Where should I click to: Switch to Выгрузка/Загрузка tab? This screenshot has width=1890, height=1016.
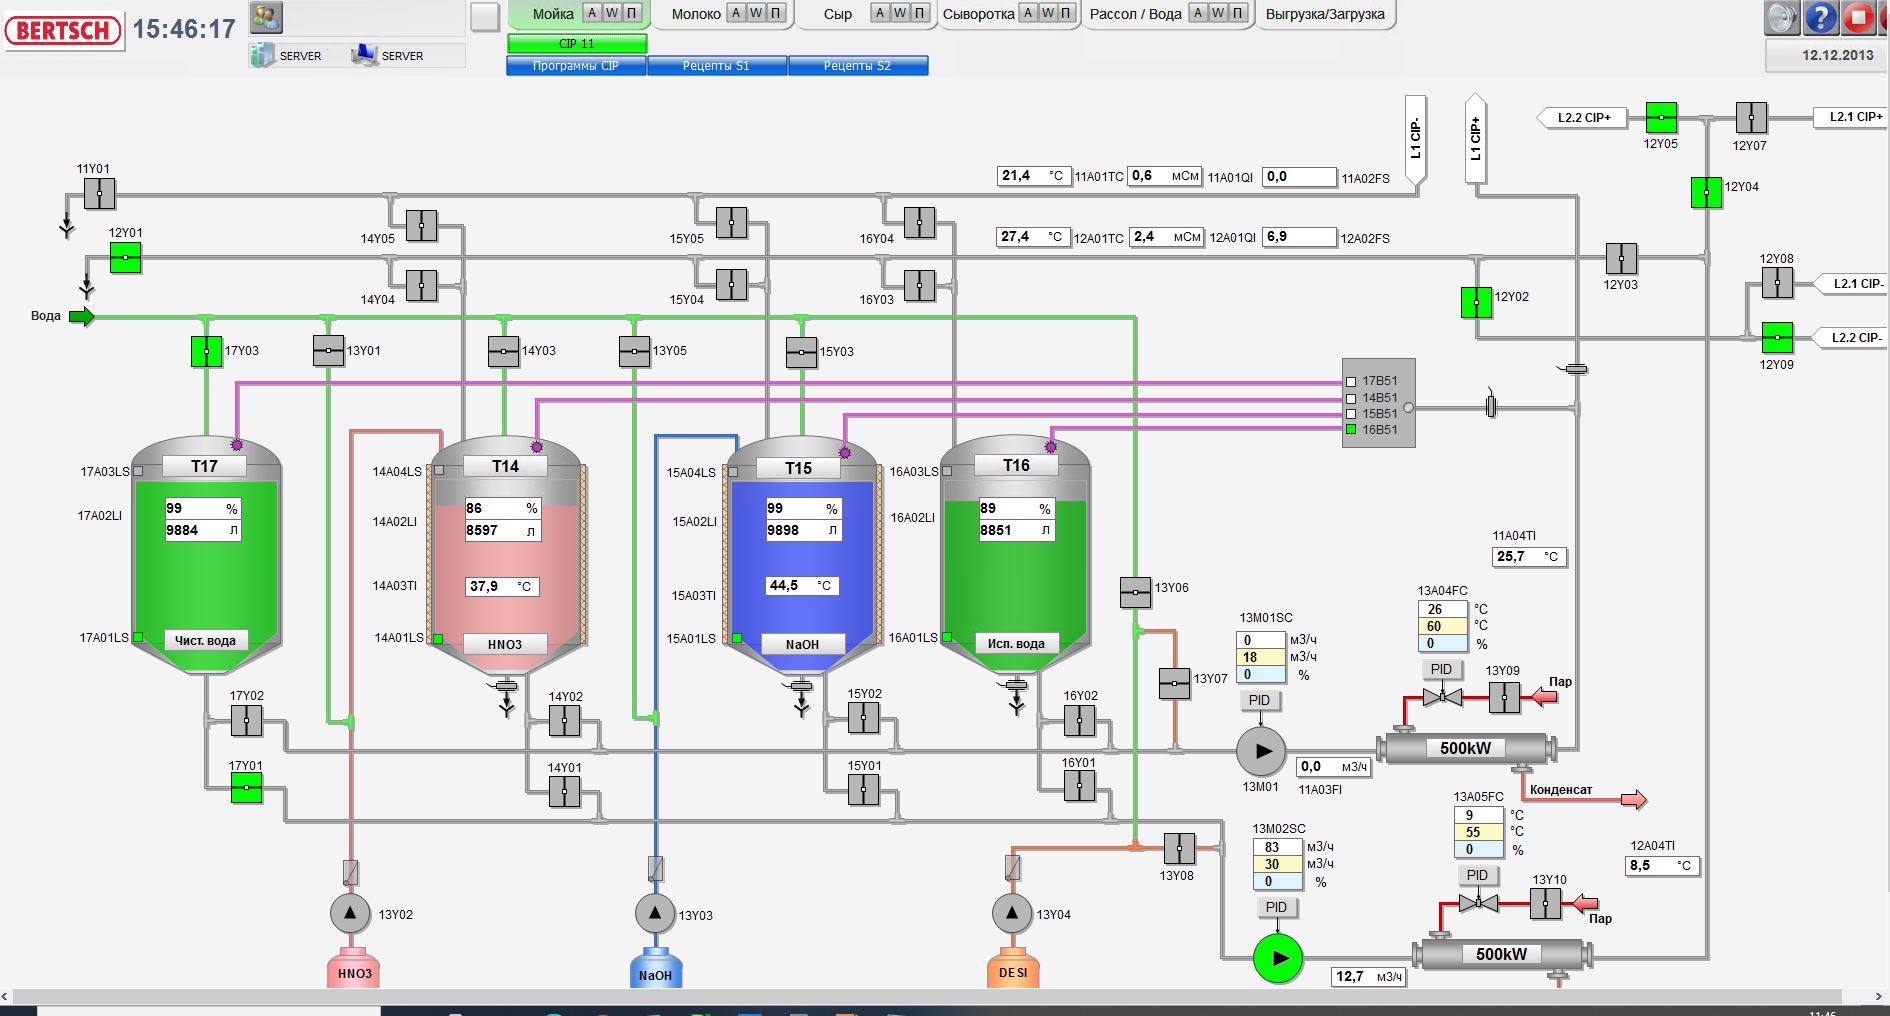click(1325, 14)
